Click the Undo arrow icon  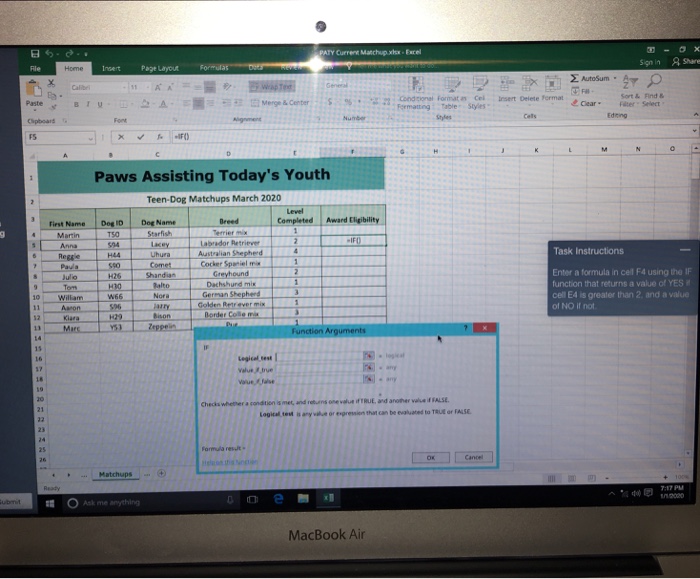click(x=49, y=54)
